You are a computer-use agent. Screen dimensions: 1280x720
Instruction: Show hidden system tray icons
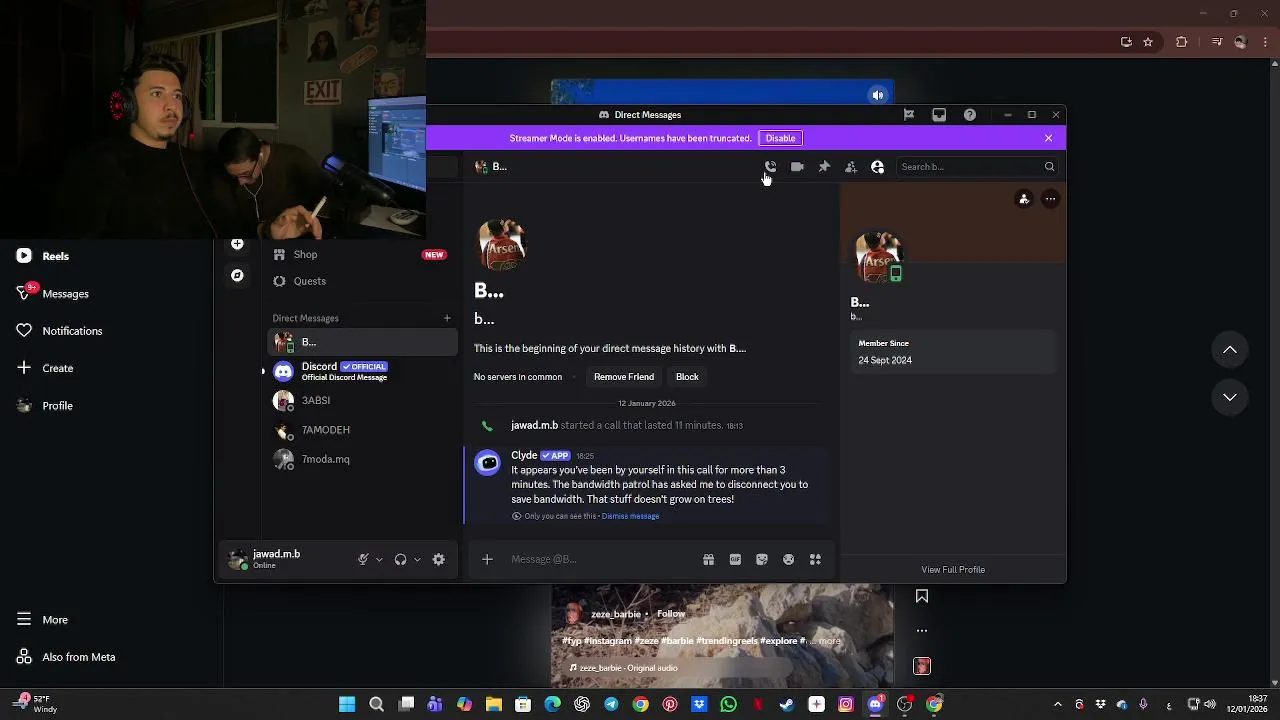point(1058,705)
